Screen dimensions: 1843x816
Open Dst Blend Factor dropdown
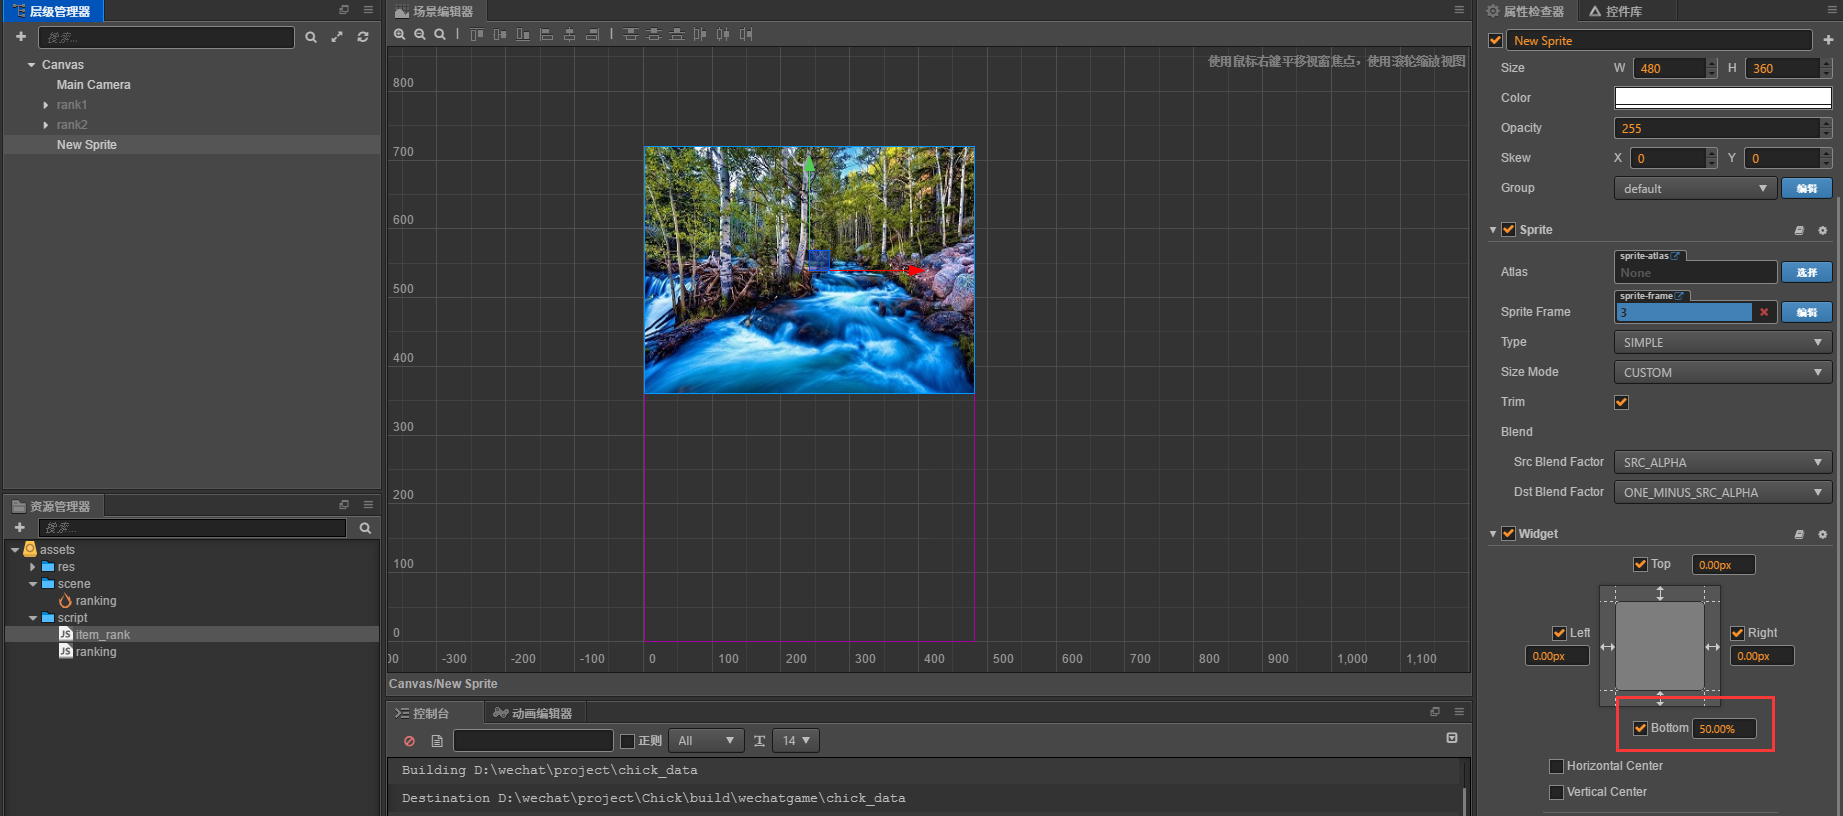pos(1723,492)
